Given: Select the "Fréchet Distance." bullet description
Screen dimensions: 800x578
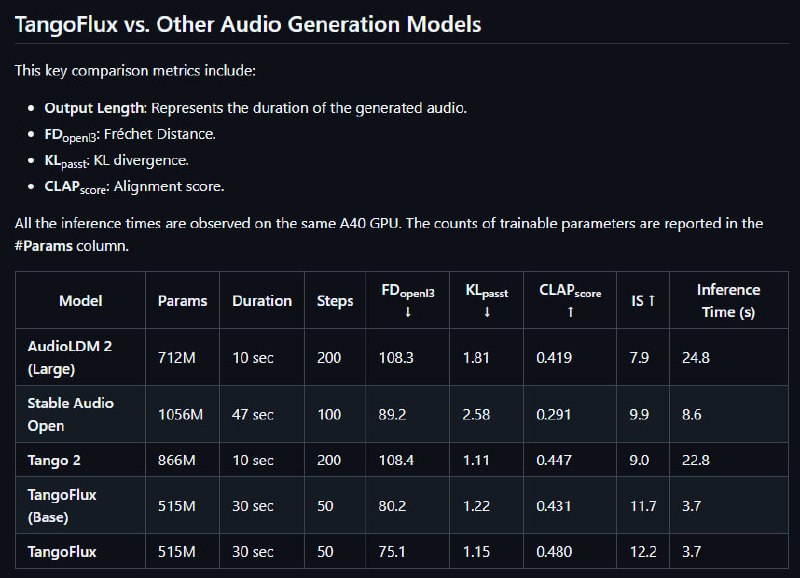Looking at the screenshot, I should pos(160,134).
